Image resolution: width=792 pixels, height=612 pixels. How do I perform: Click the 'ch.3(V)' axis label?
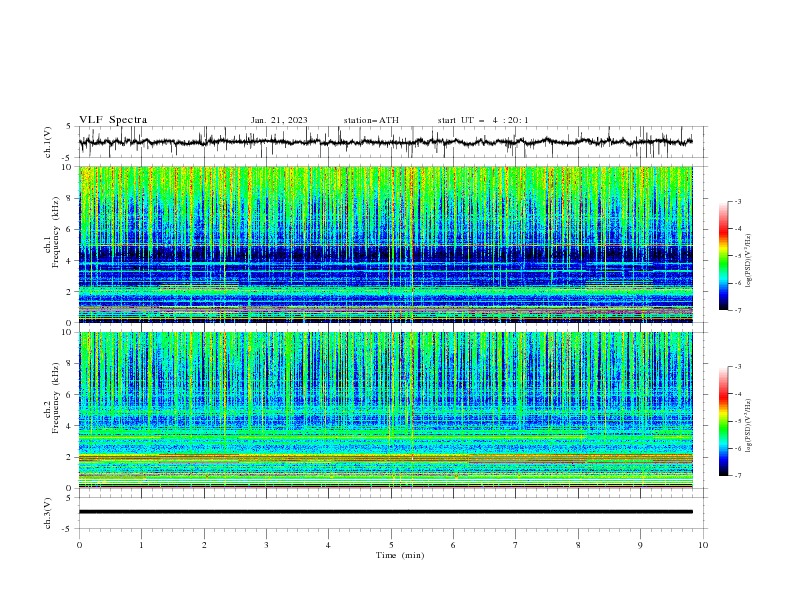(48, 513)
